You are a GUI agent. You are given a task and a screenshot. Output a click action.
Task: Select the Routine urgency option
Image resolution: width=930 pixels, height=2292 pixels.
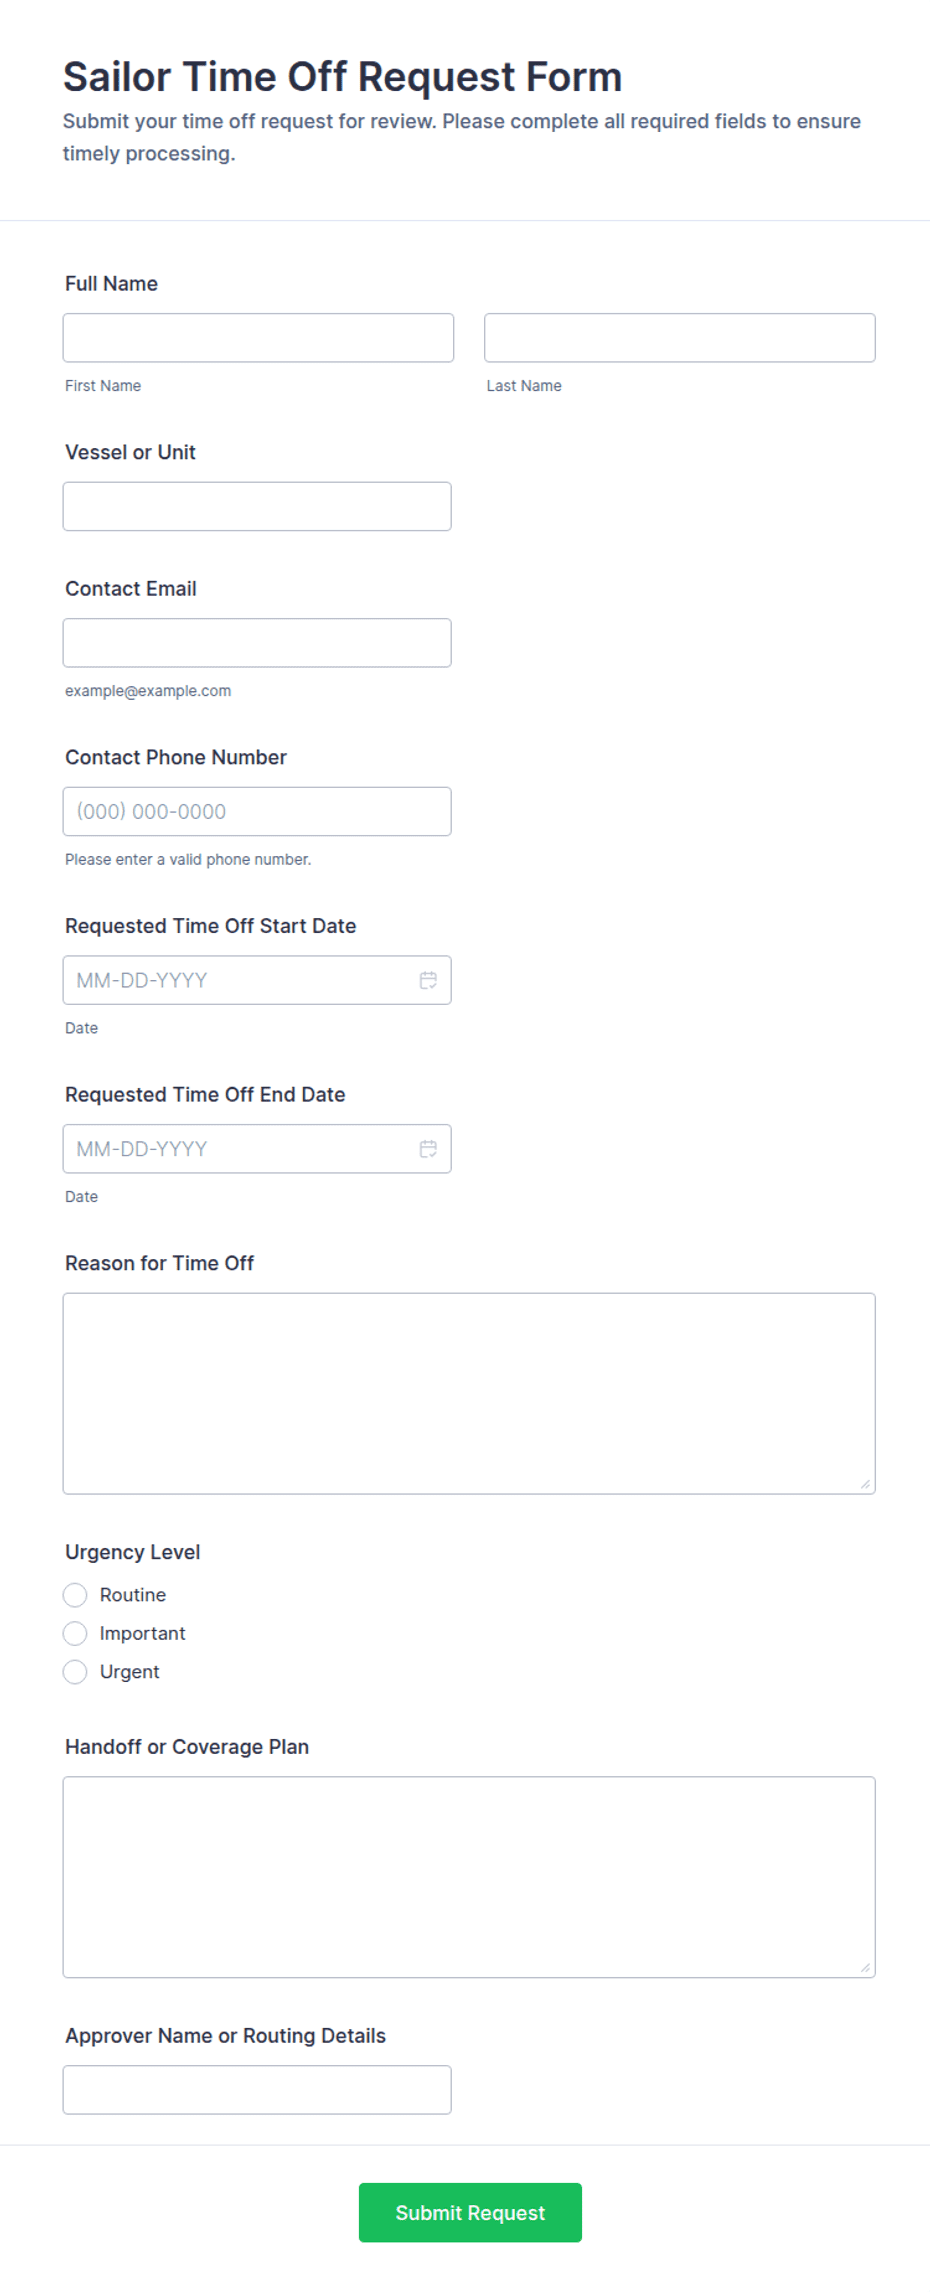[75, 1595]
